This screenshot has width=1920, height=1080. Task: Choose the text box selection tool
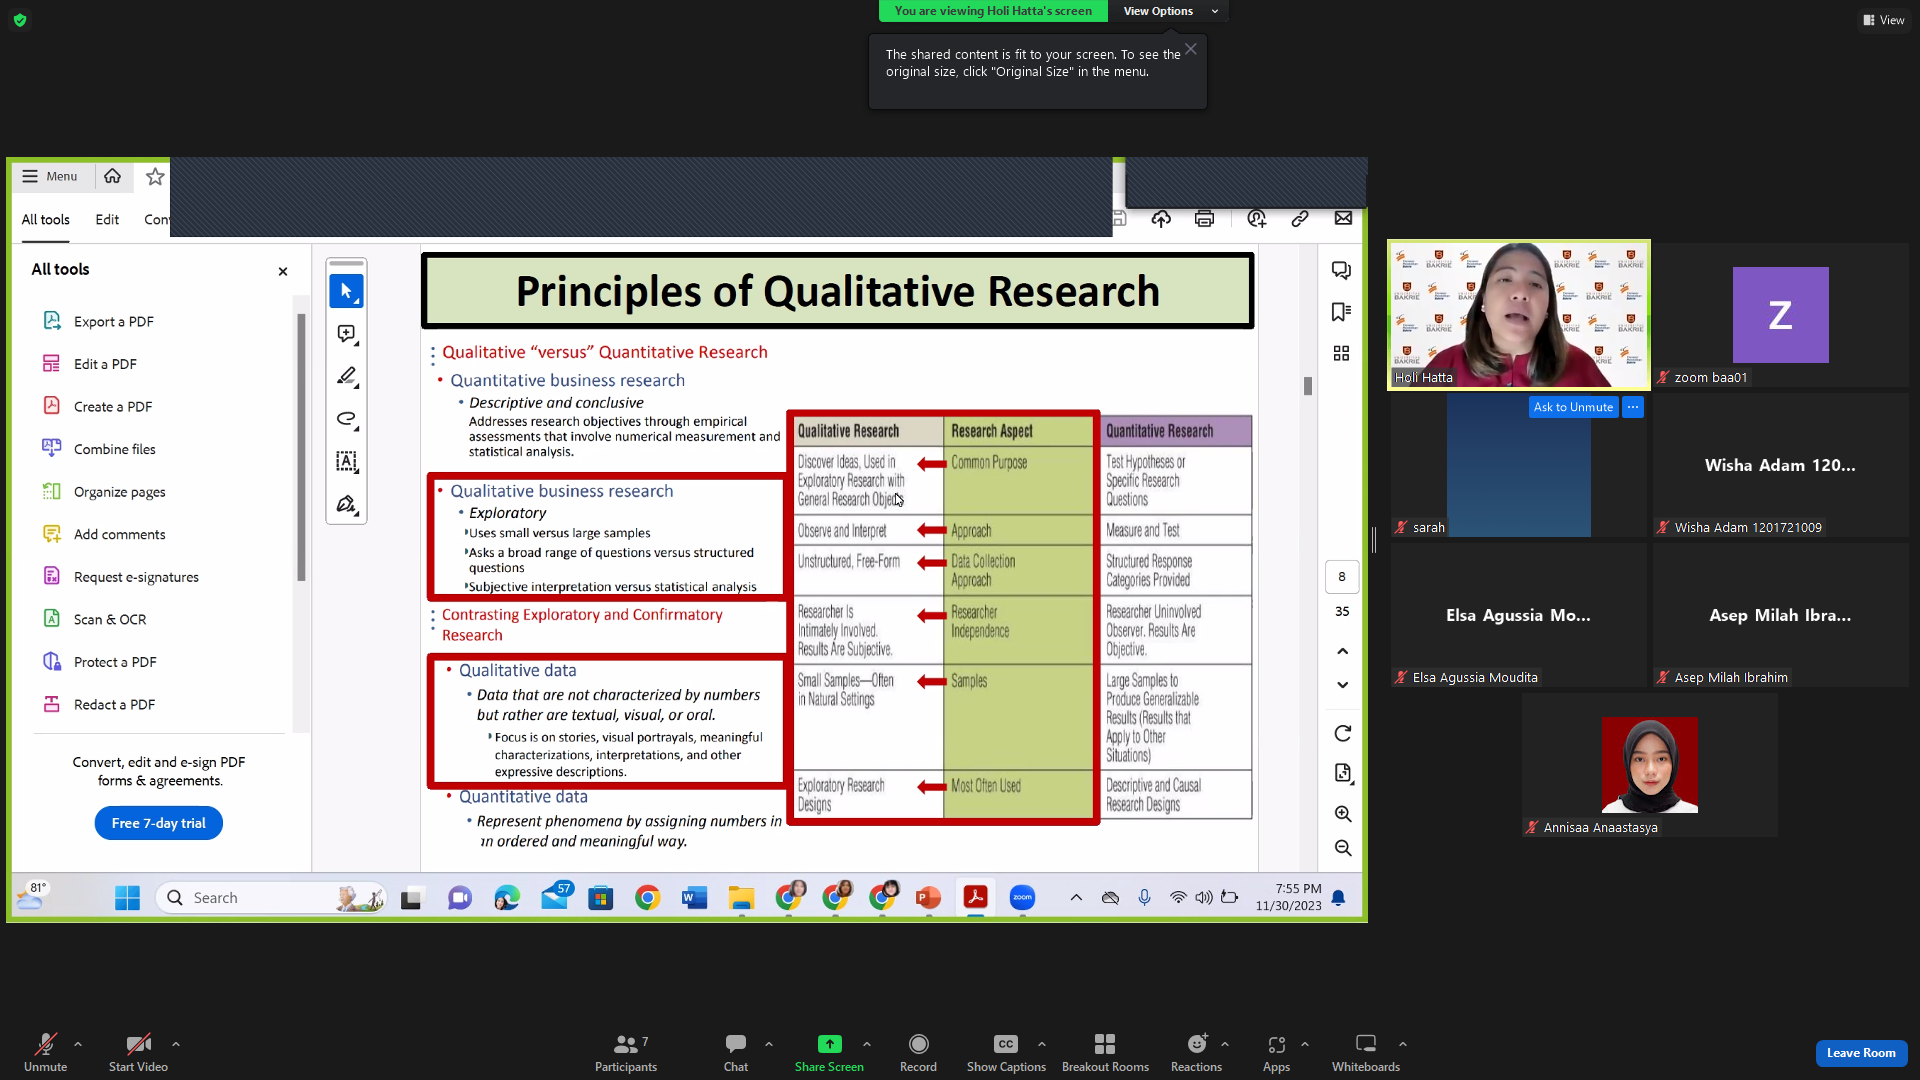click(x=346, y=461)
